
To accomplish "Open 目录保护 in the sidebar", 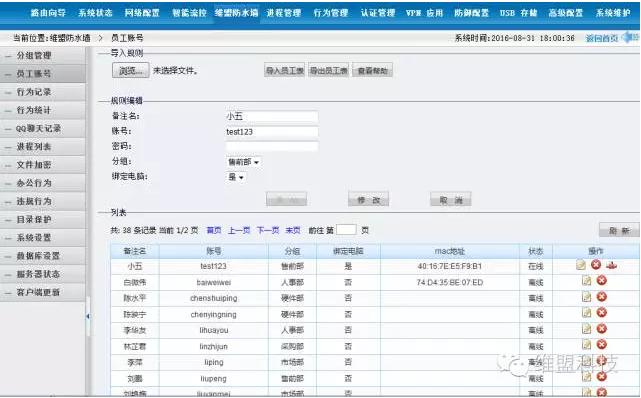I will click(x=43, y=219).
